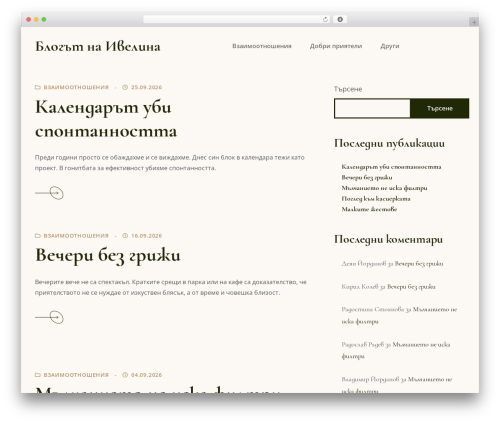
Task: Open Кирил Колев's comment on Вечери без грижи
Action: [x=411, y=287]
